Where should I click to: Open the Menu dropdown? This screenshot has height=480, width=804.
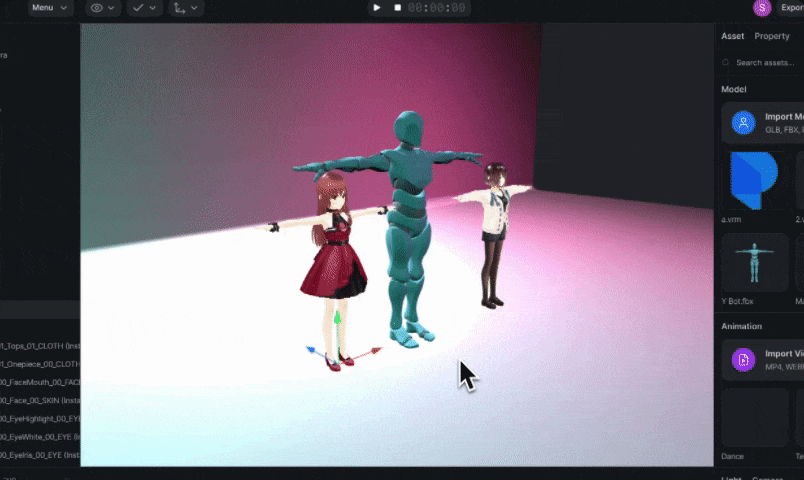49,8
